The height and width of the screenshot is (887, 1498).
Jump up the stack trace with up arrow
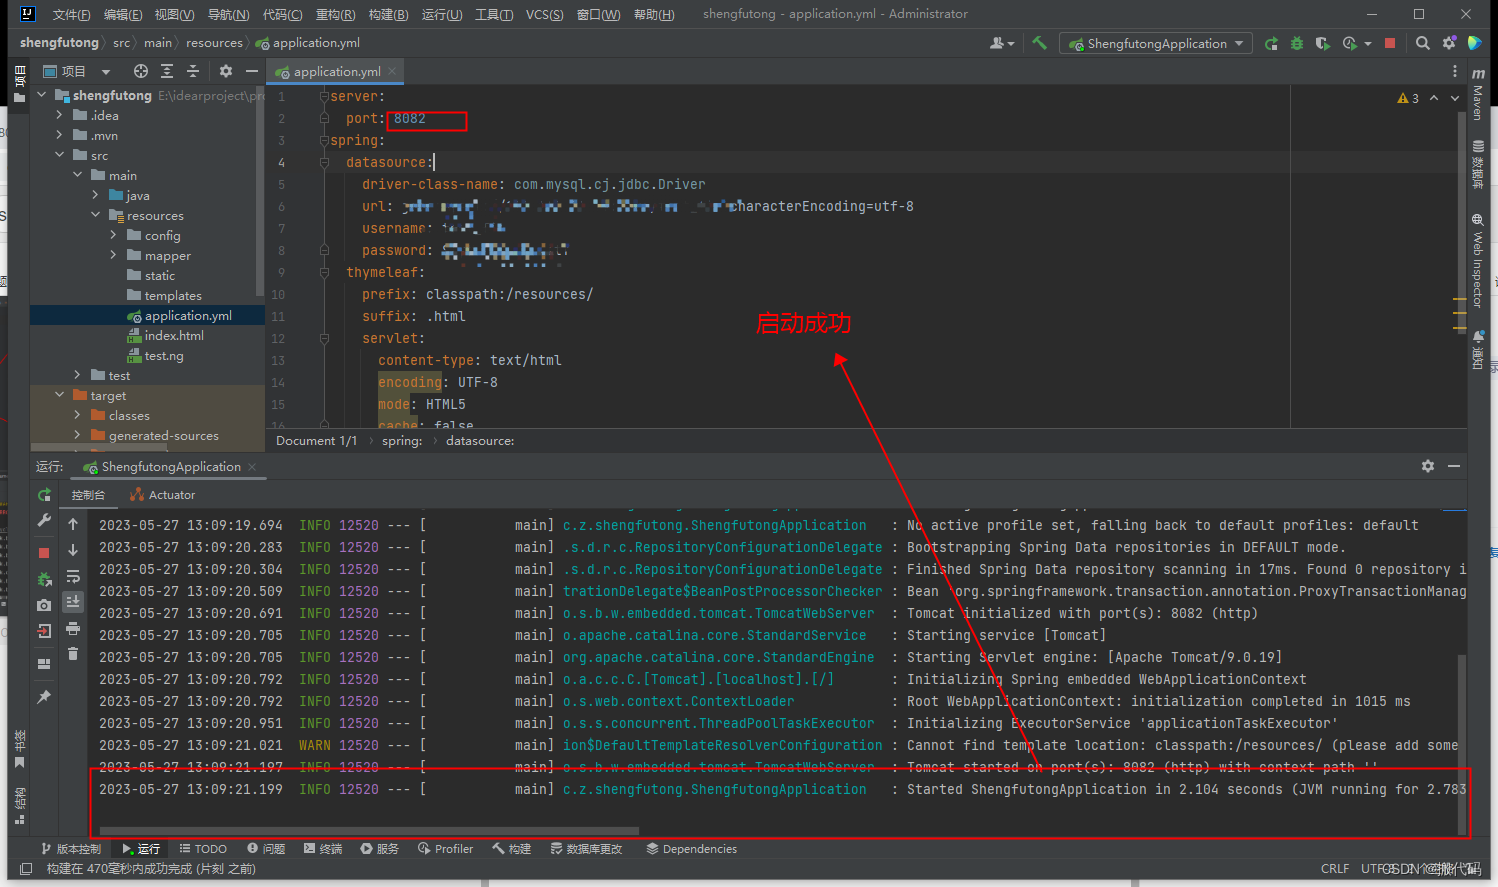73,524
